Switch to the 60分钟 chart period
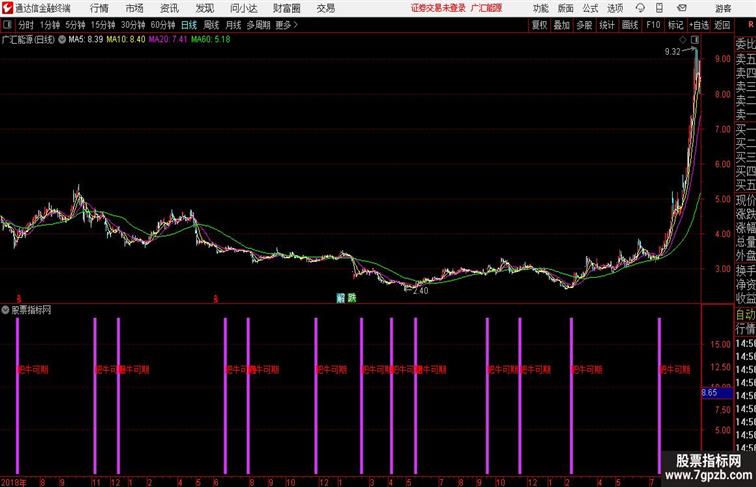Image resolution: width=756 pixels, height=487 pixels. (163, 25)
